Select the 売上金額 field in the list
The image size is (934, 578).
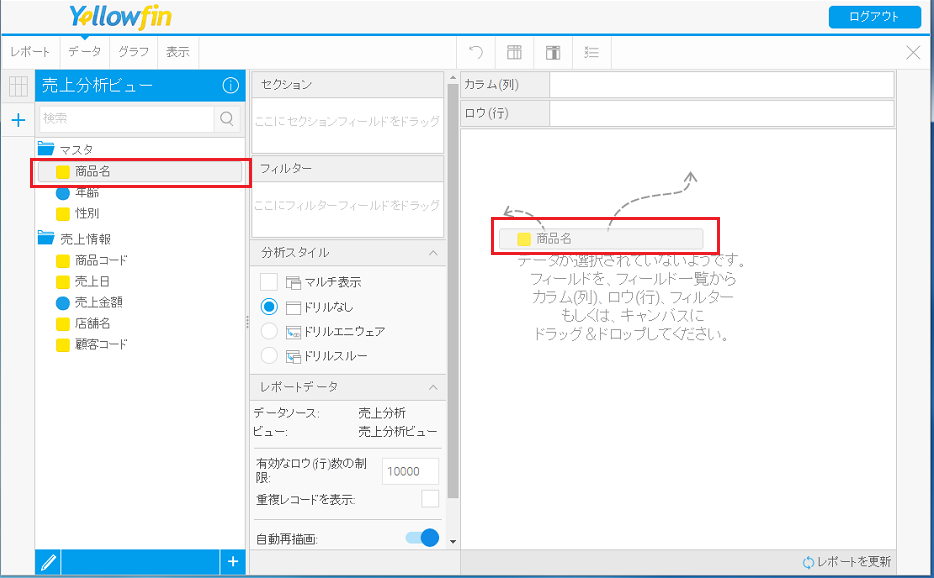click(98, 302)
